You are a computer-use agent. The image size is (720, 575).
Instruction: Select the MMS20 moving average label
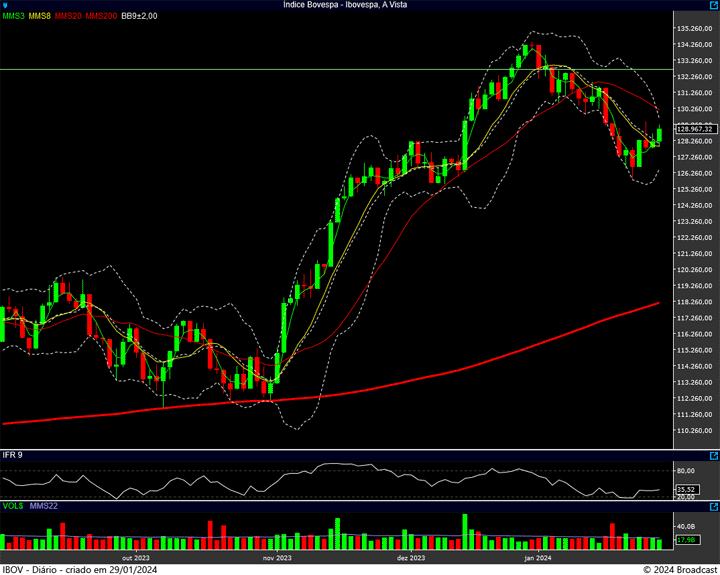pyautogui.click(x=69, y=16)
